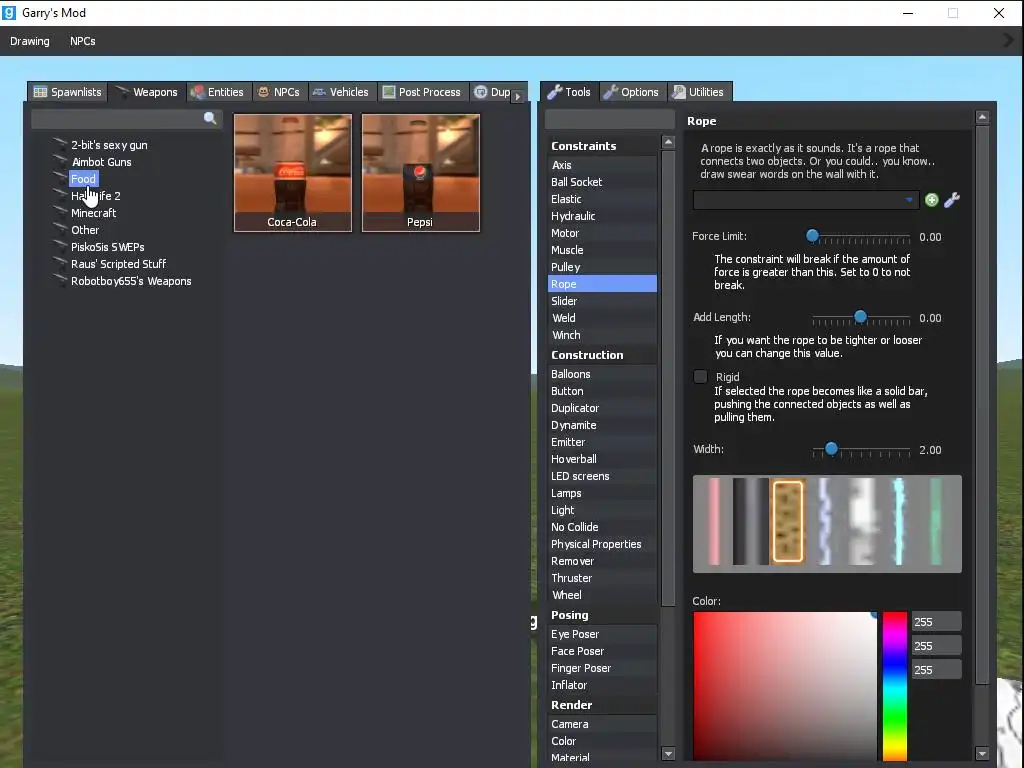This screenshot has width=1024, height=768.
Task: Click the green add preset icon
Action: click(x=931, y=200)
